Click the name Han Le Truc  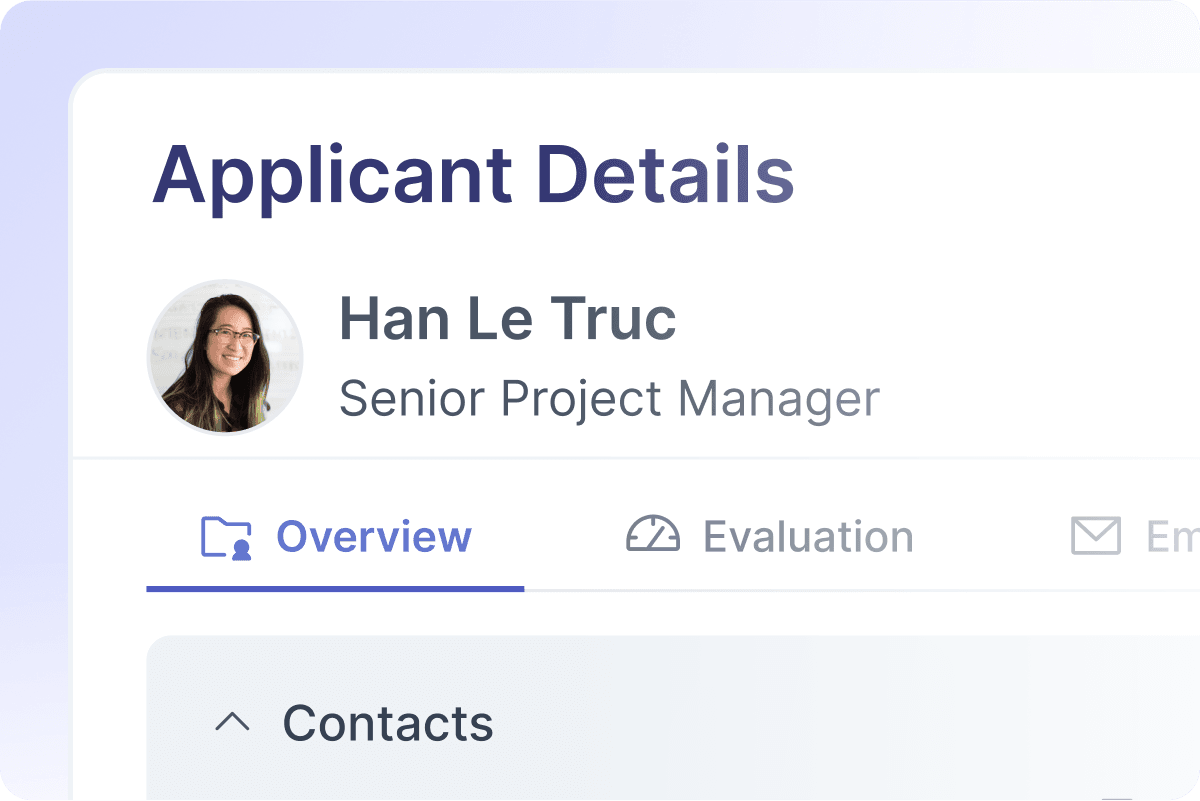508,318
